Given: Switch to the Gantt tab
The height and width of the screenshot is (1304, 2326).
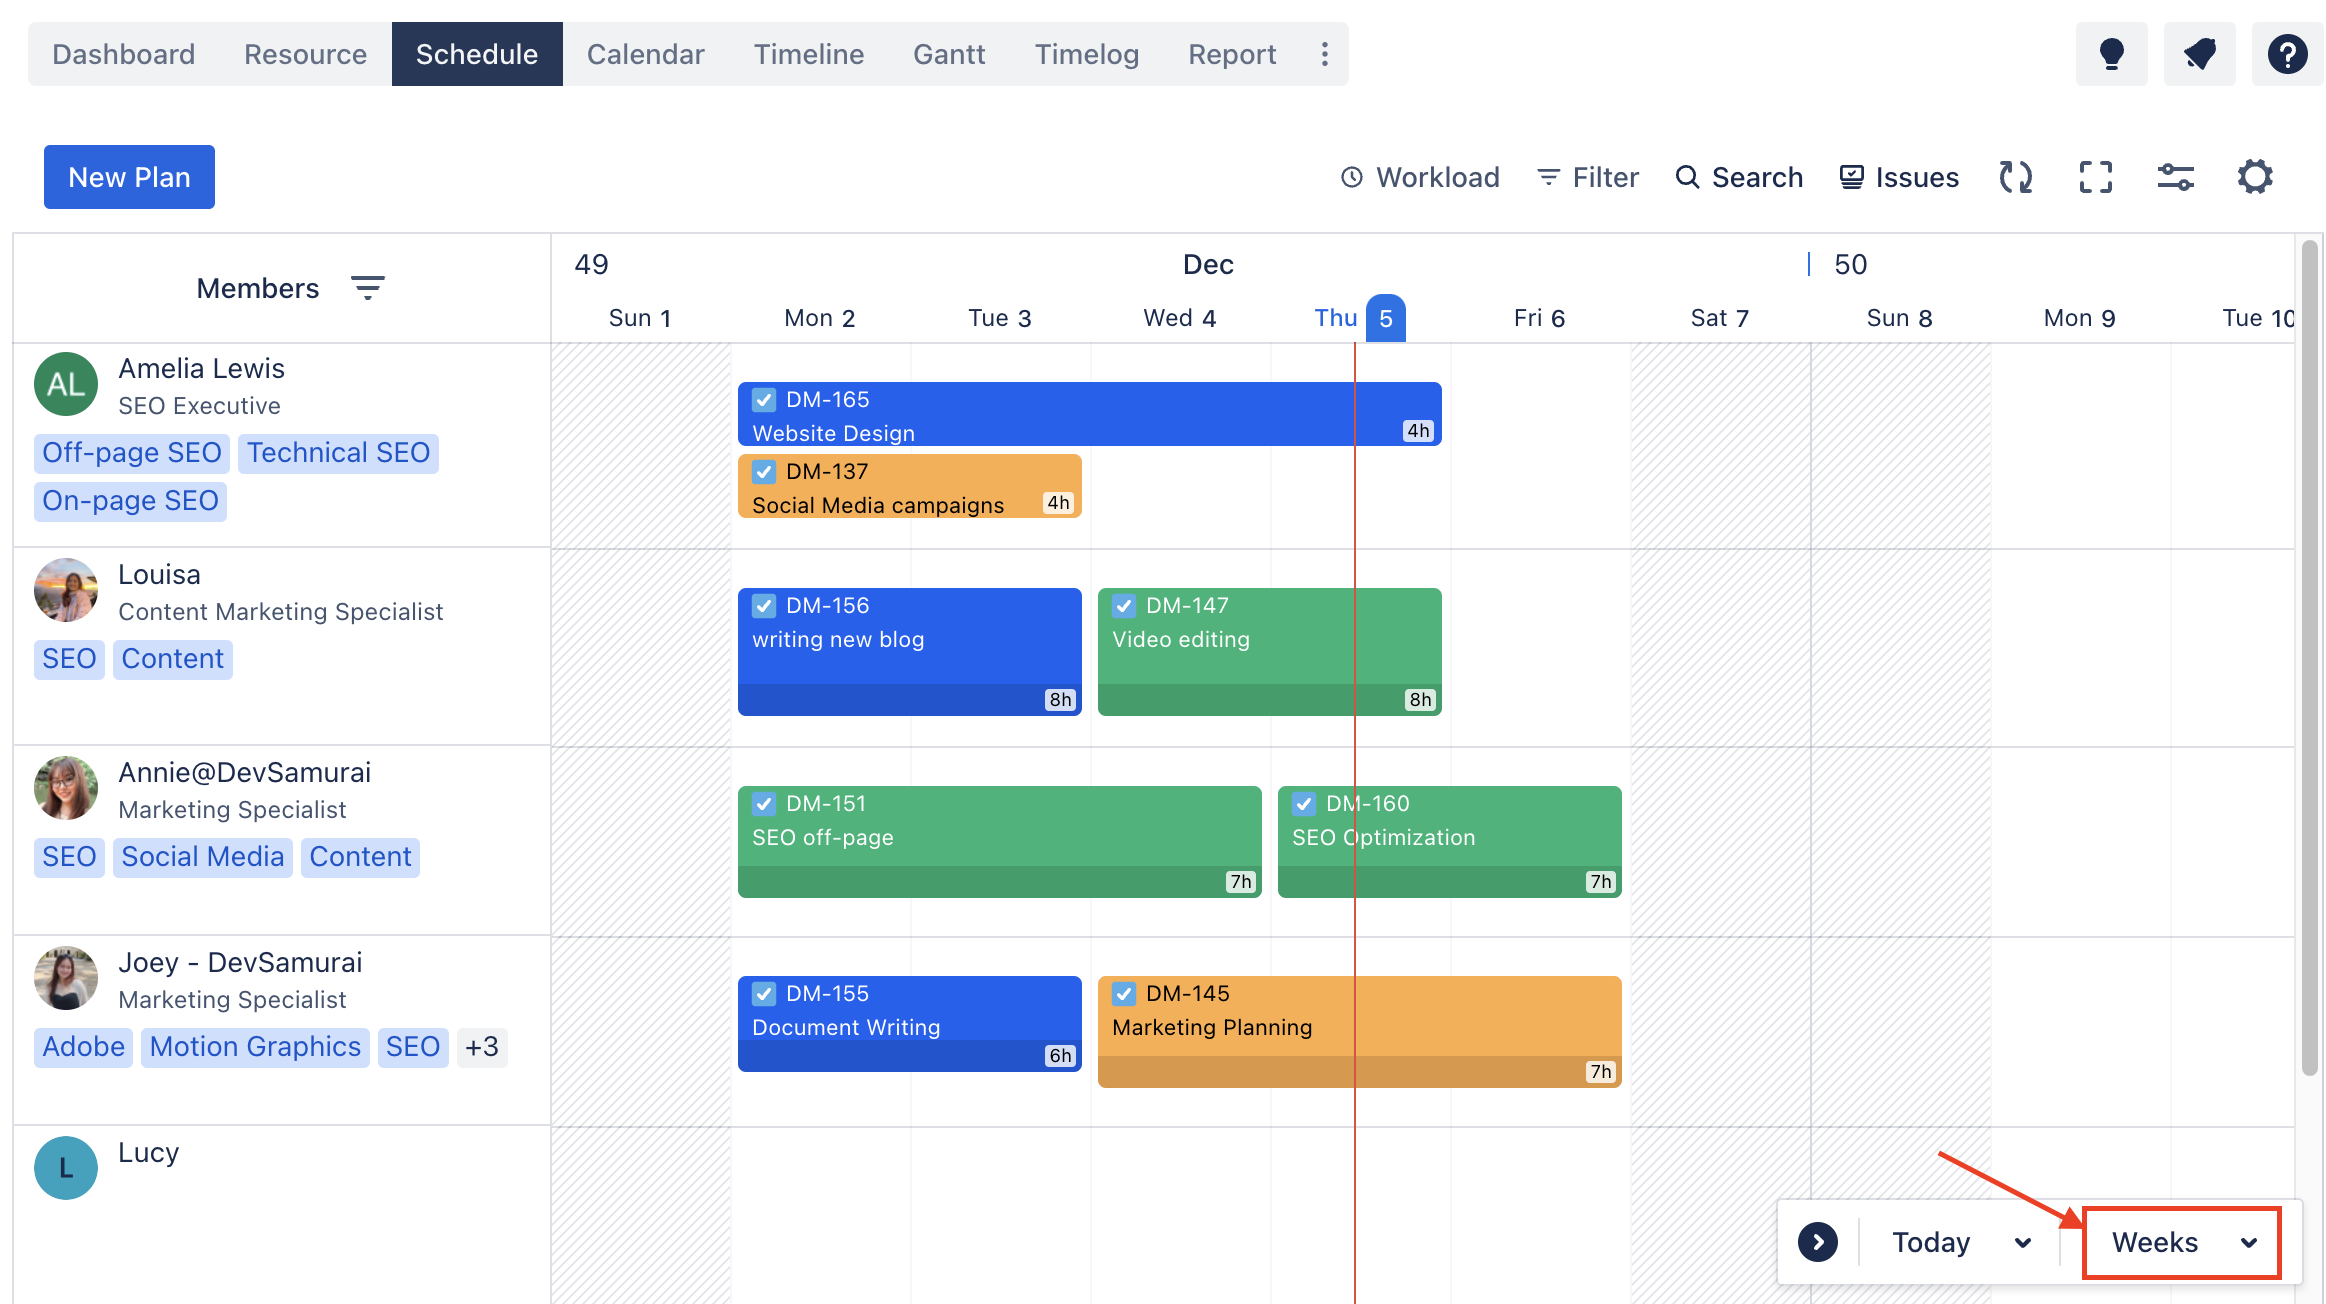Looking at the screenshot, I should tap(948, 54).
